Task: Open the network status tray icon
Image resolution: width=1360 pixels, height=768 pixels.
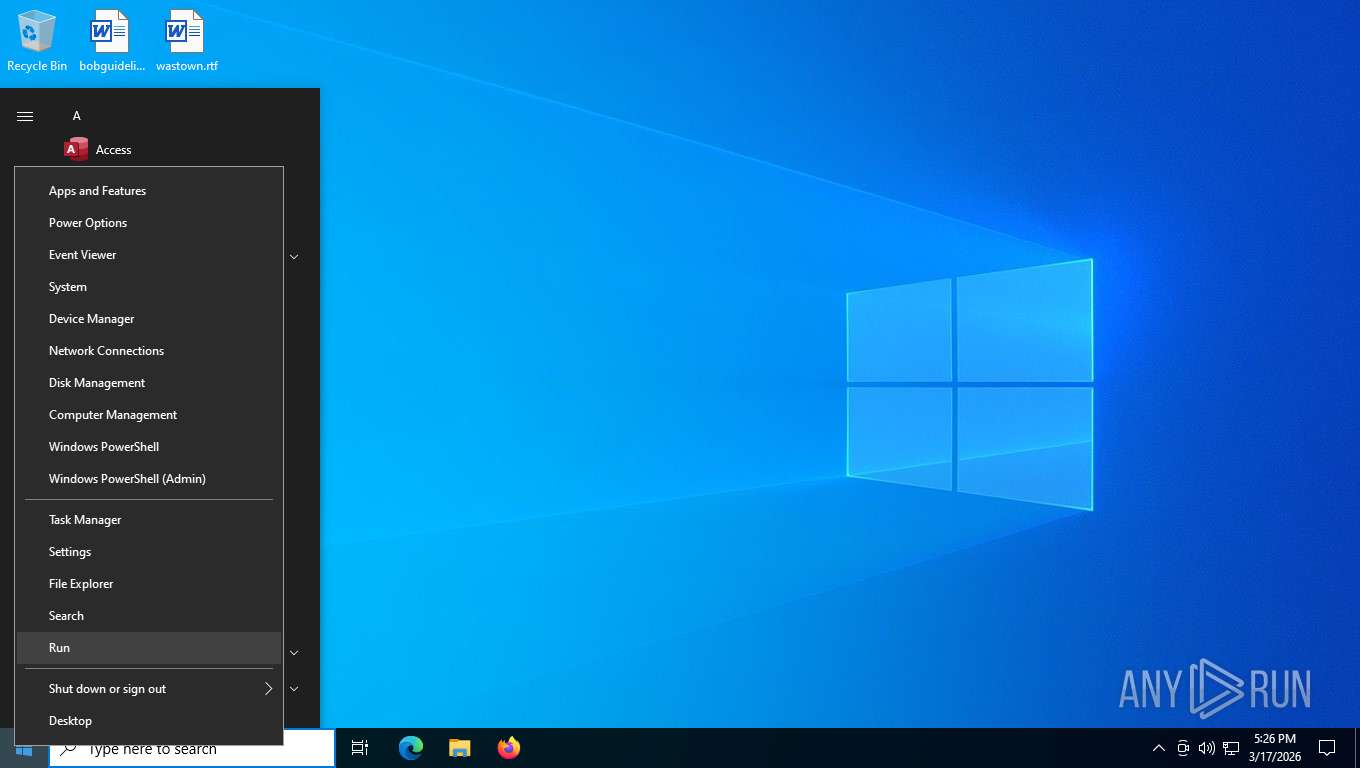Action: tap(1231, 748)
